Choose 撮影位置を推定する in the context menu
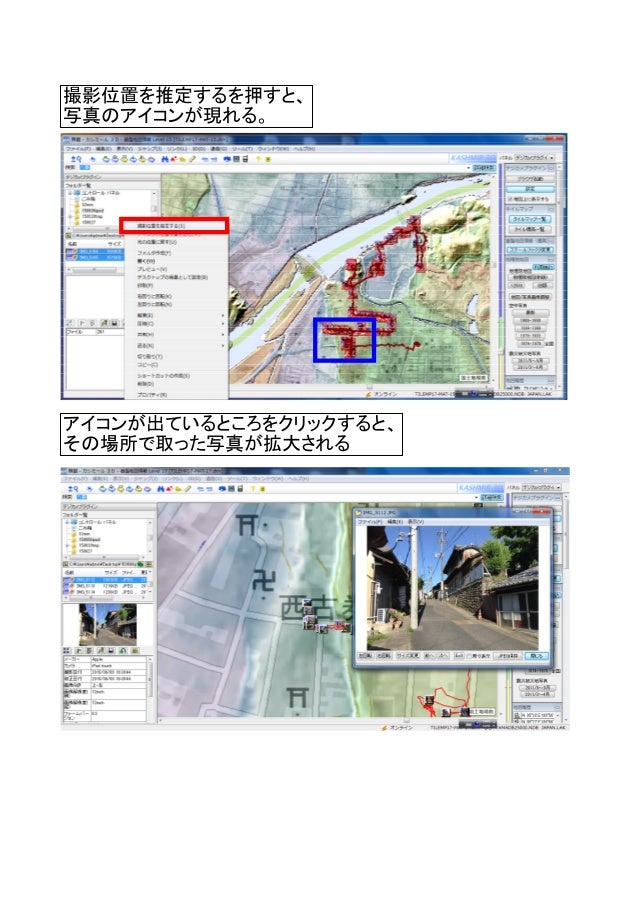The height and width of the screenshot is (903, 638). point(161,226)
